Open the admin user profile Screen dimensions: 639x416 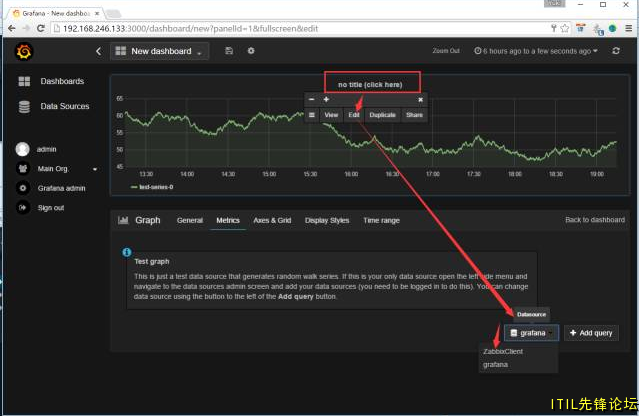click(x=46, y=150)
